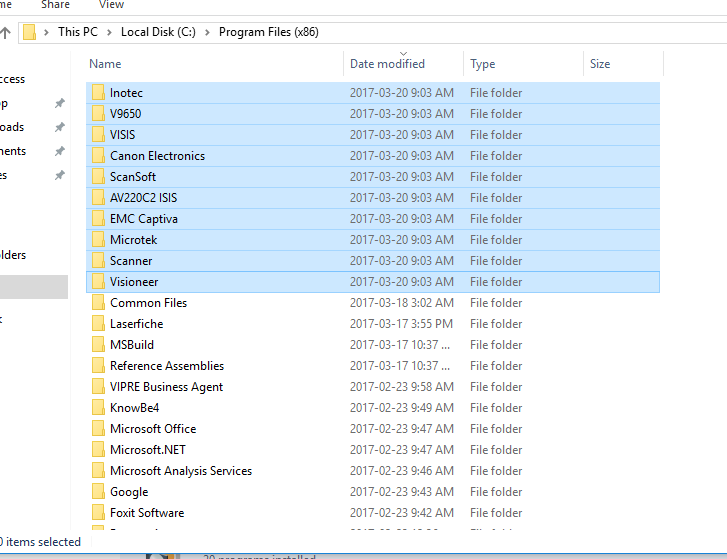Click the Google folder icon
This screenshot has height=559, width=727.
coord(98,492)
